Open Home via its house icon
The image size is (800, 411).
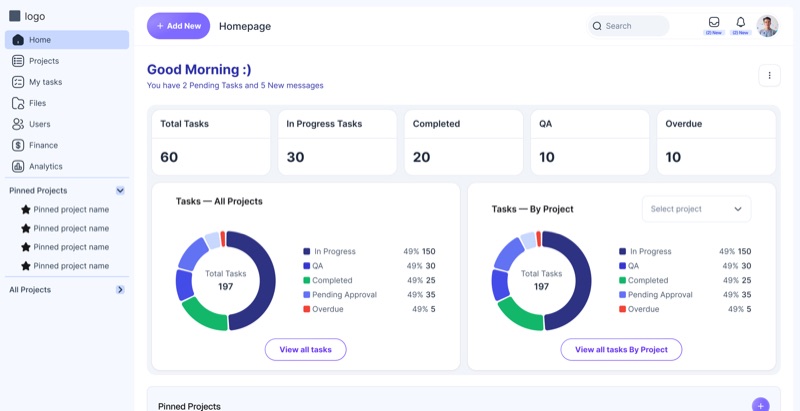(18, 40)
